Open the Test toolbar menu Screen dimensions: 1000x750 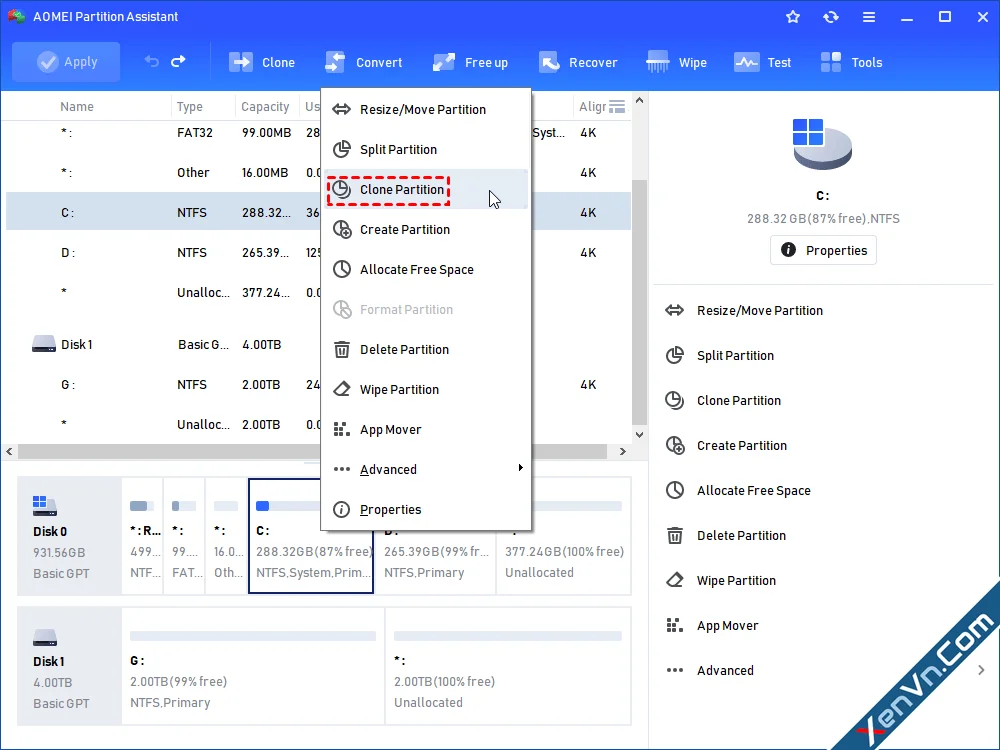(763, 62)
